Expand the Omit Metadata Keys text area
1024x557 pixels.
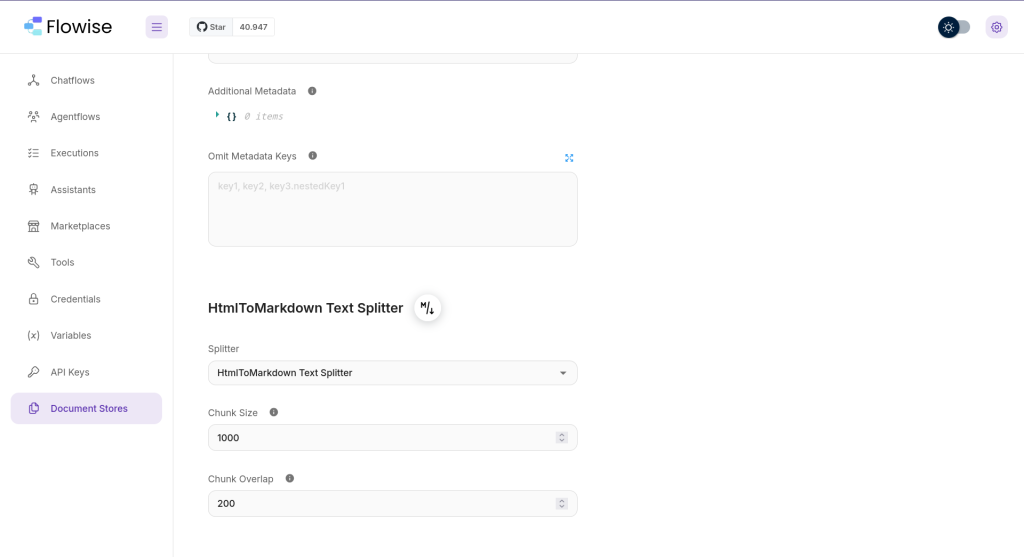(569, 158)
